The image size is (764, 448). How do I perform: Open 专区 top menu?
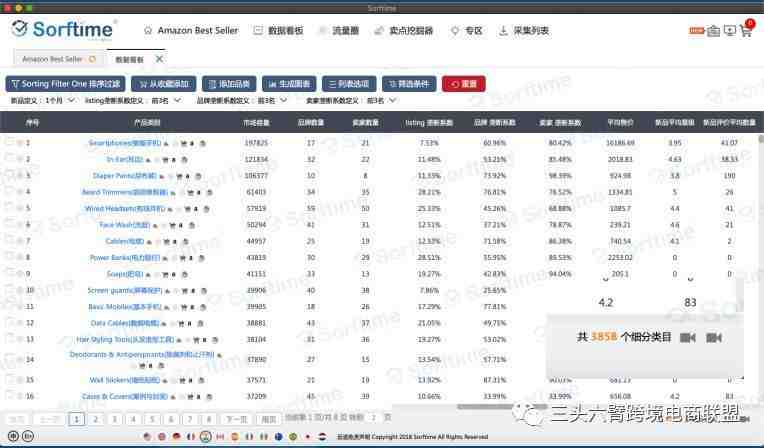466,31
